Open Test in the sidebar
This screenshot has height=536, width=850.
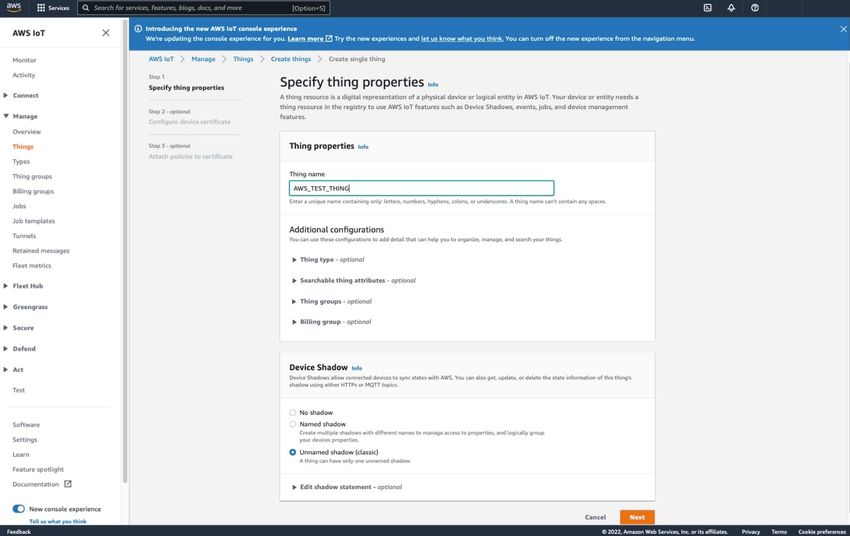coord(18,390)
